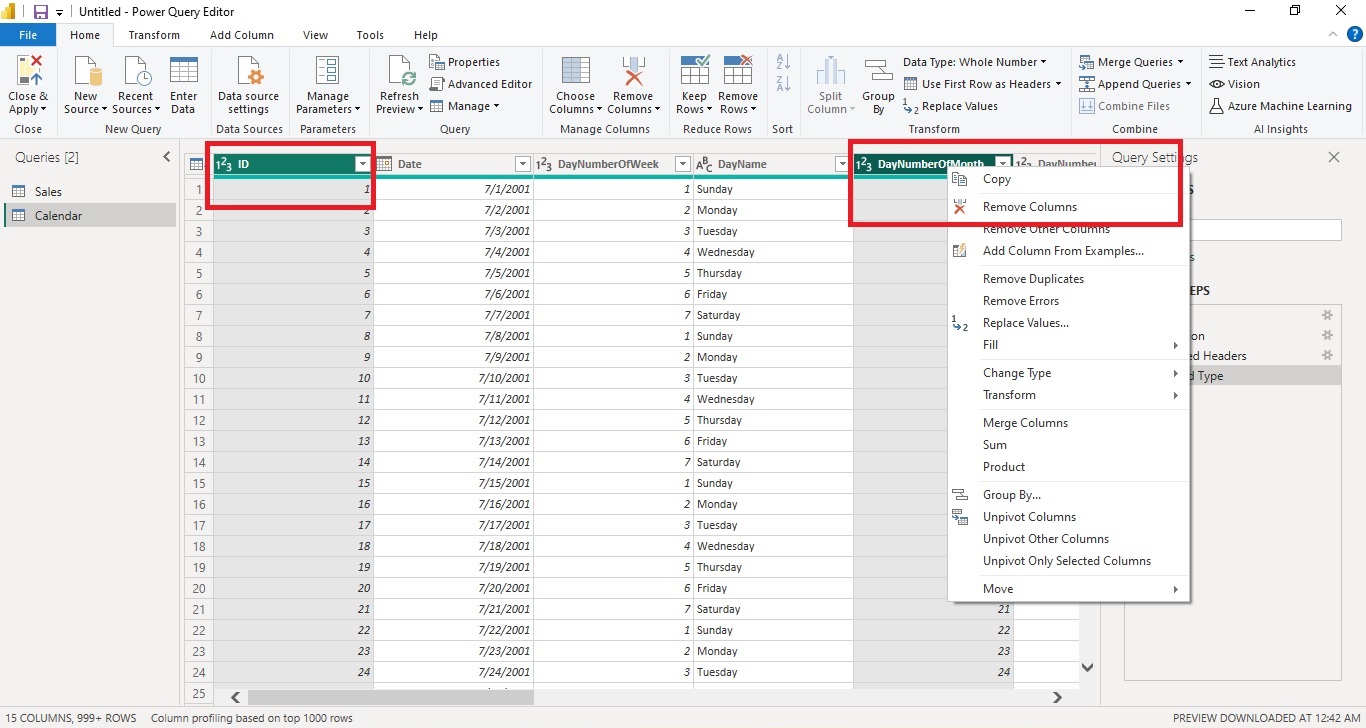Select the New Source icon
The height and width of the screenshot is (728, 1366).
(85, 84)
